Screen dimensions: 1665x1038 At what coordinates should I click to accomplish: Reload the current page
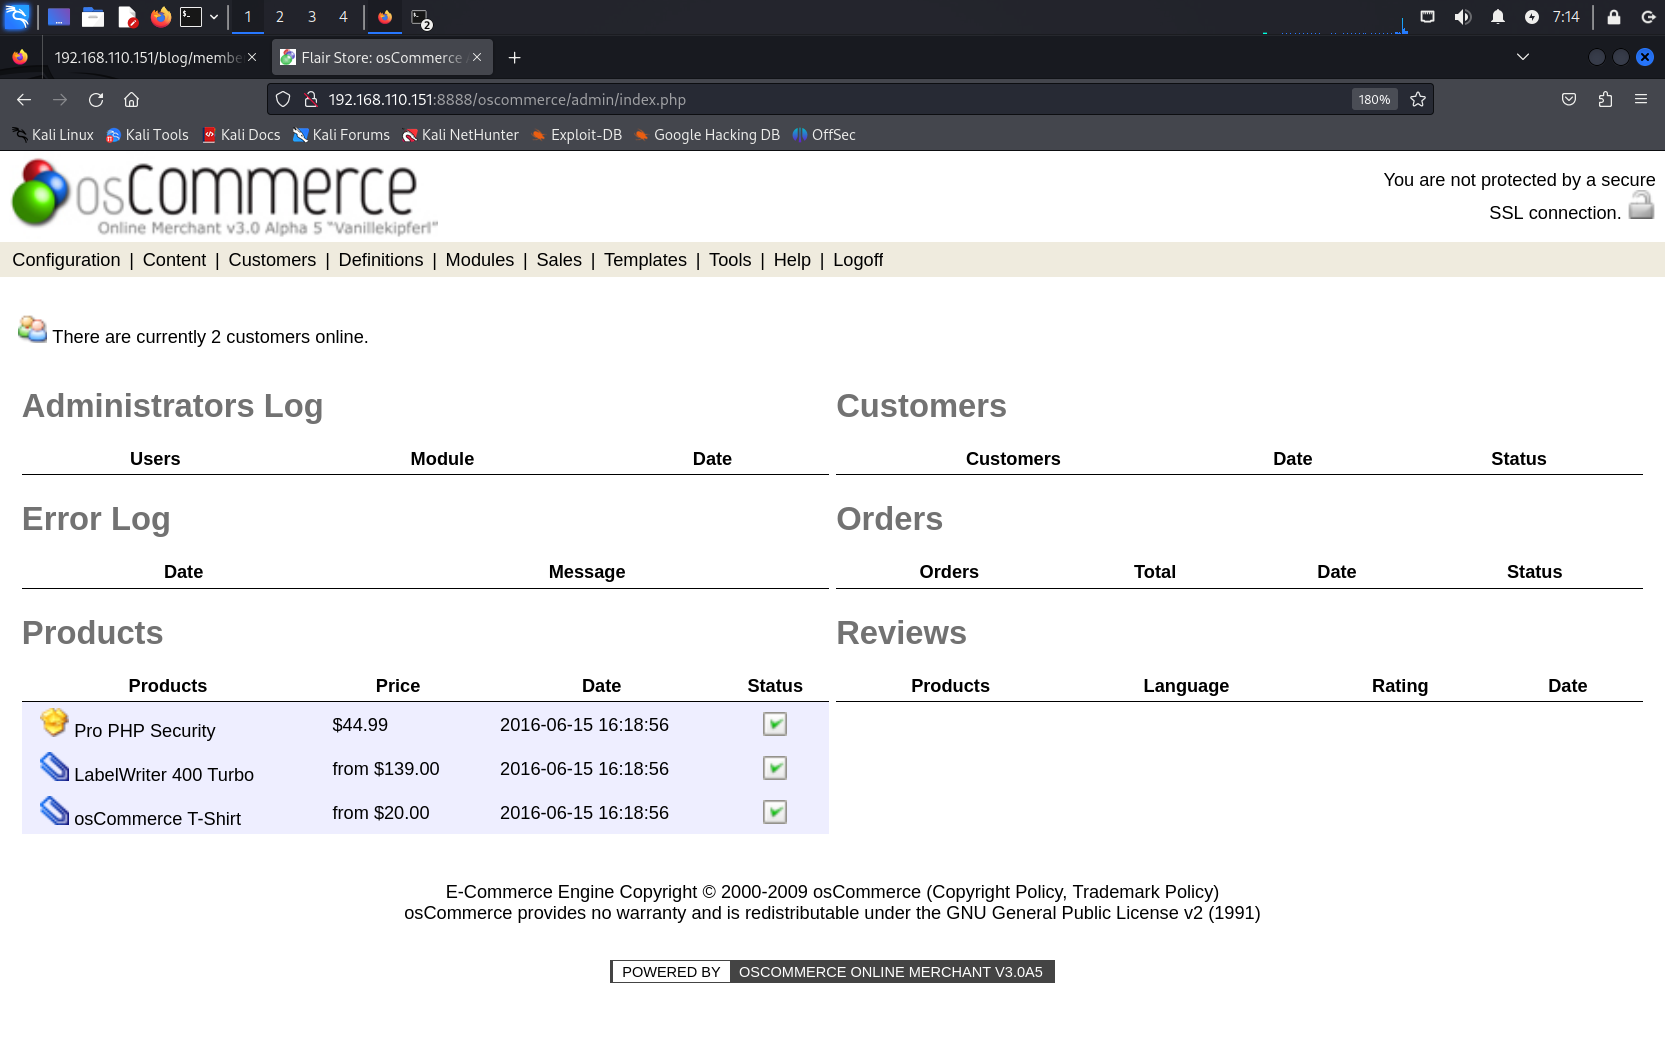96,100
